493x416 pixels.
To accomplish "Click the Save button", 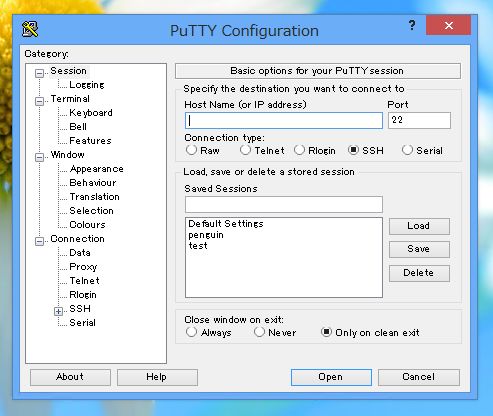I will (x=419, y=249).
